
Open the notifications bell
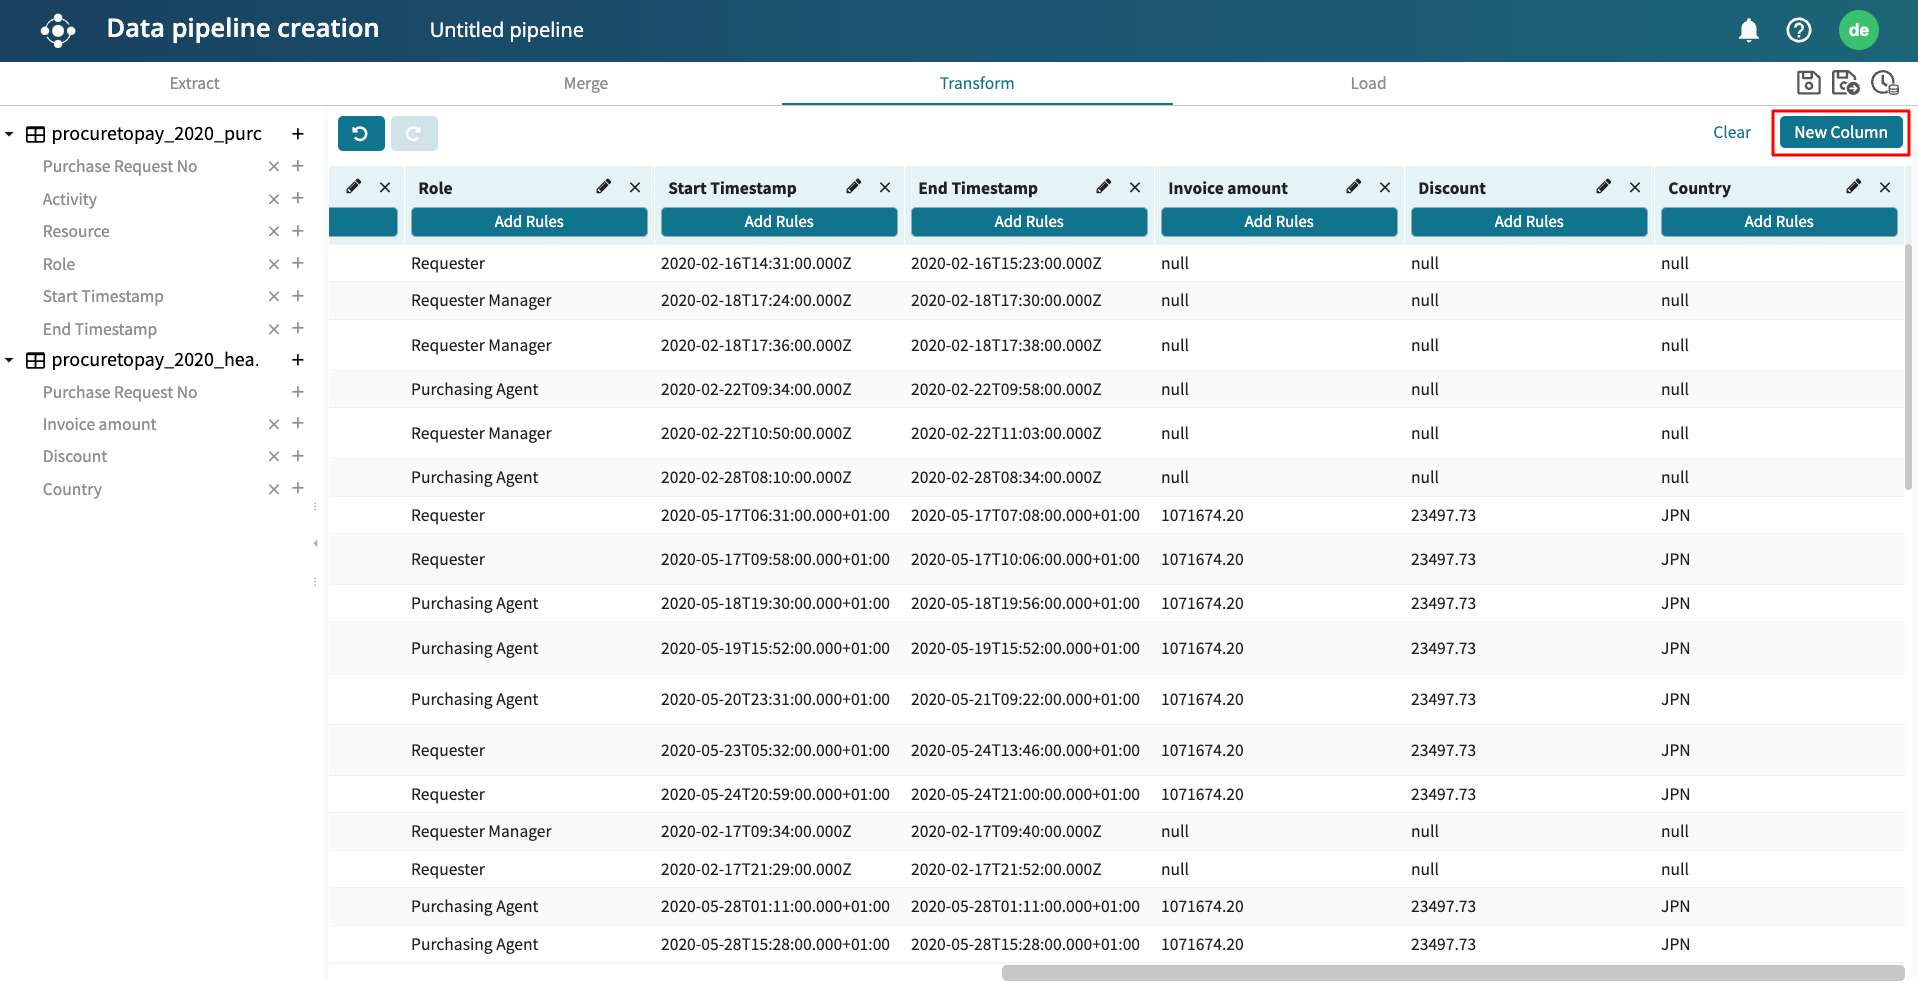[1748, 30]
